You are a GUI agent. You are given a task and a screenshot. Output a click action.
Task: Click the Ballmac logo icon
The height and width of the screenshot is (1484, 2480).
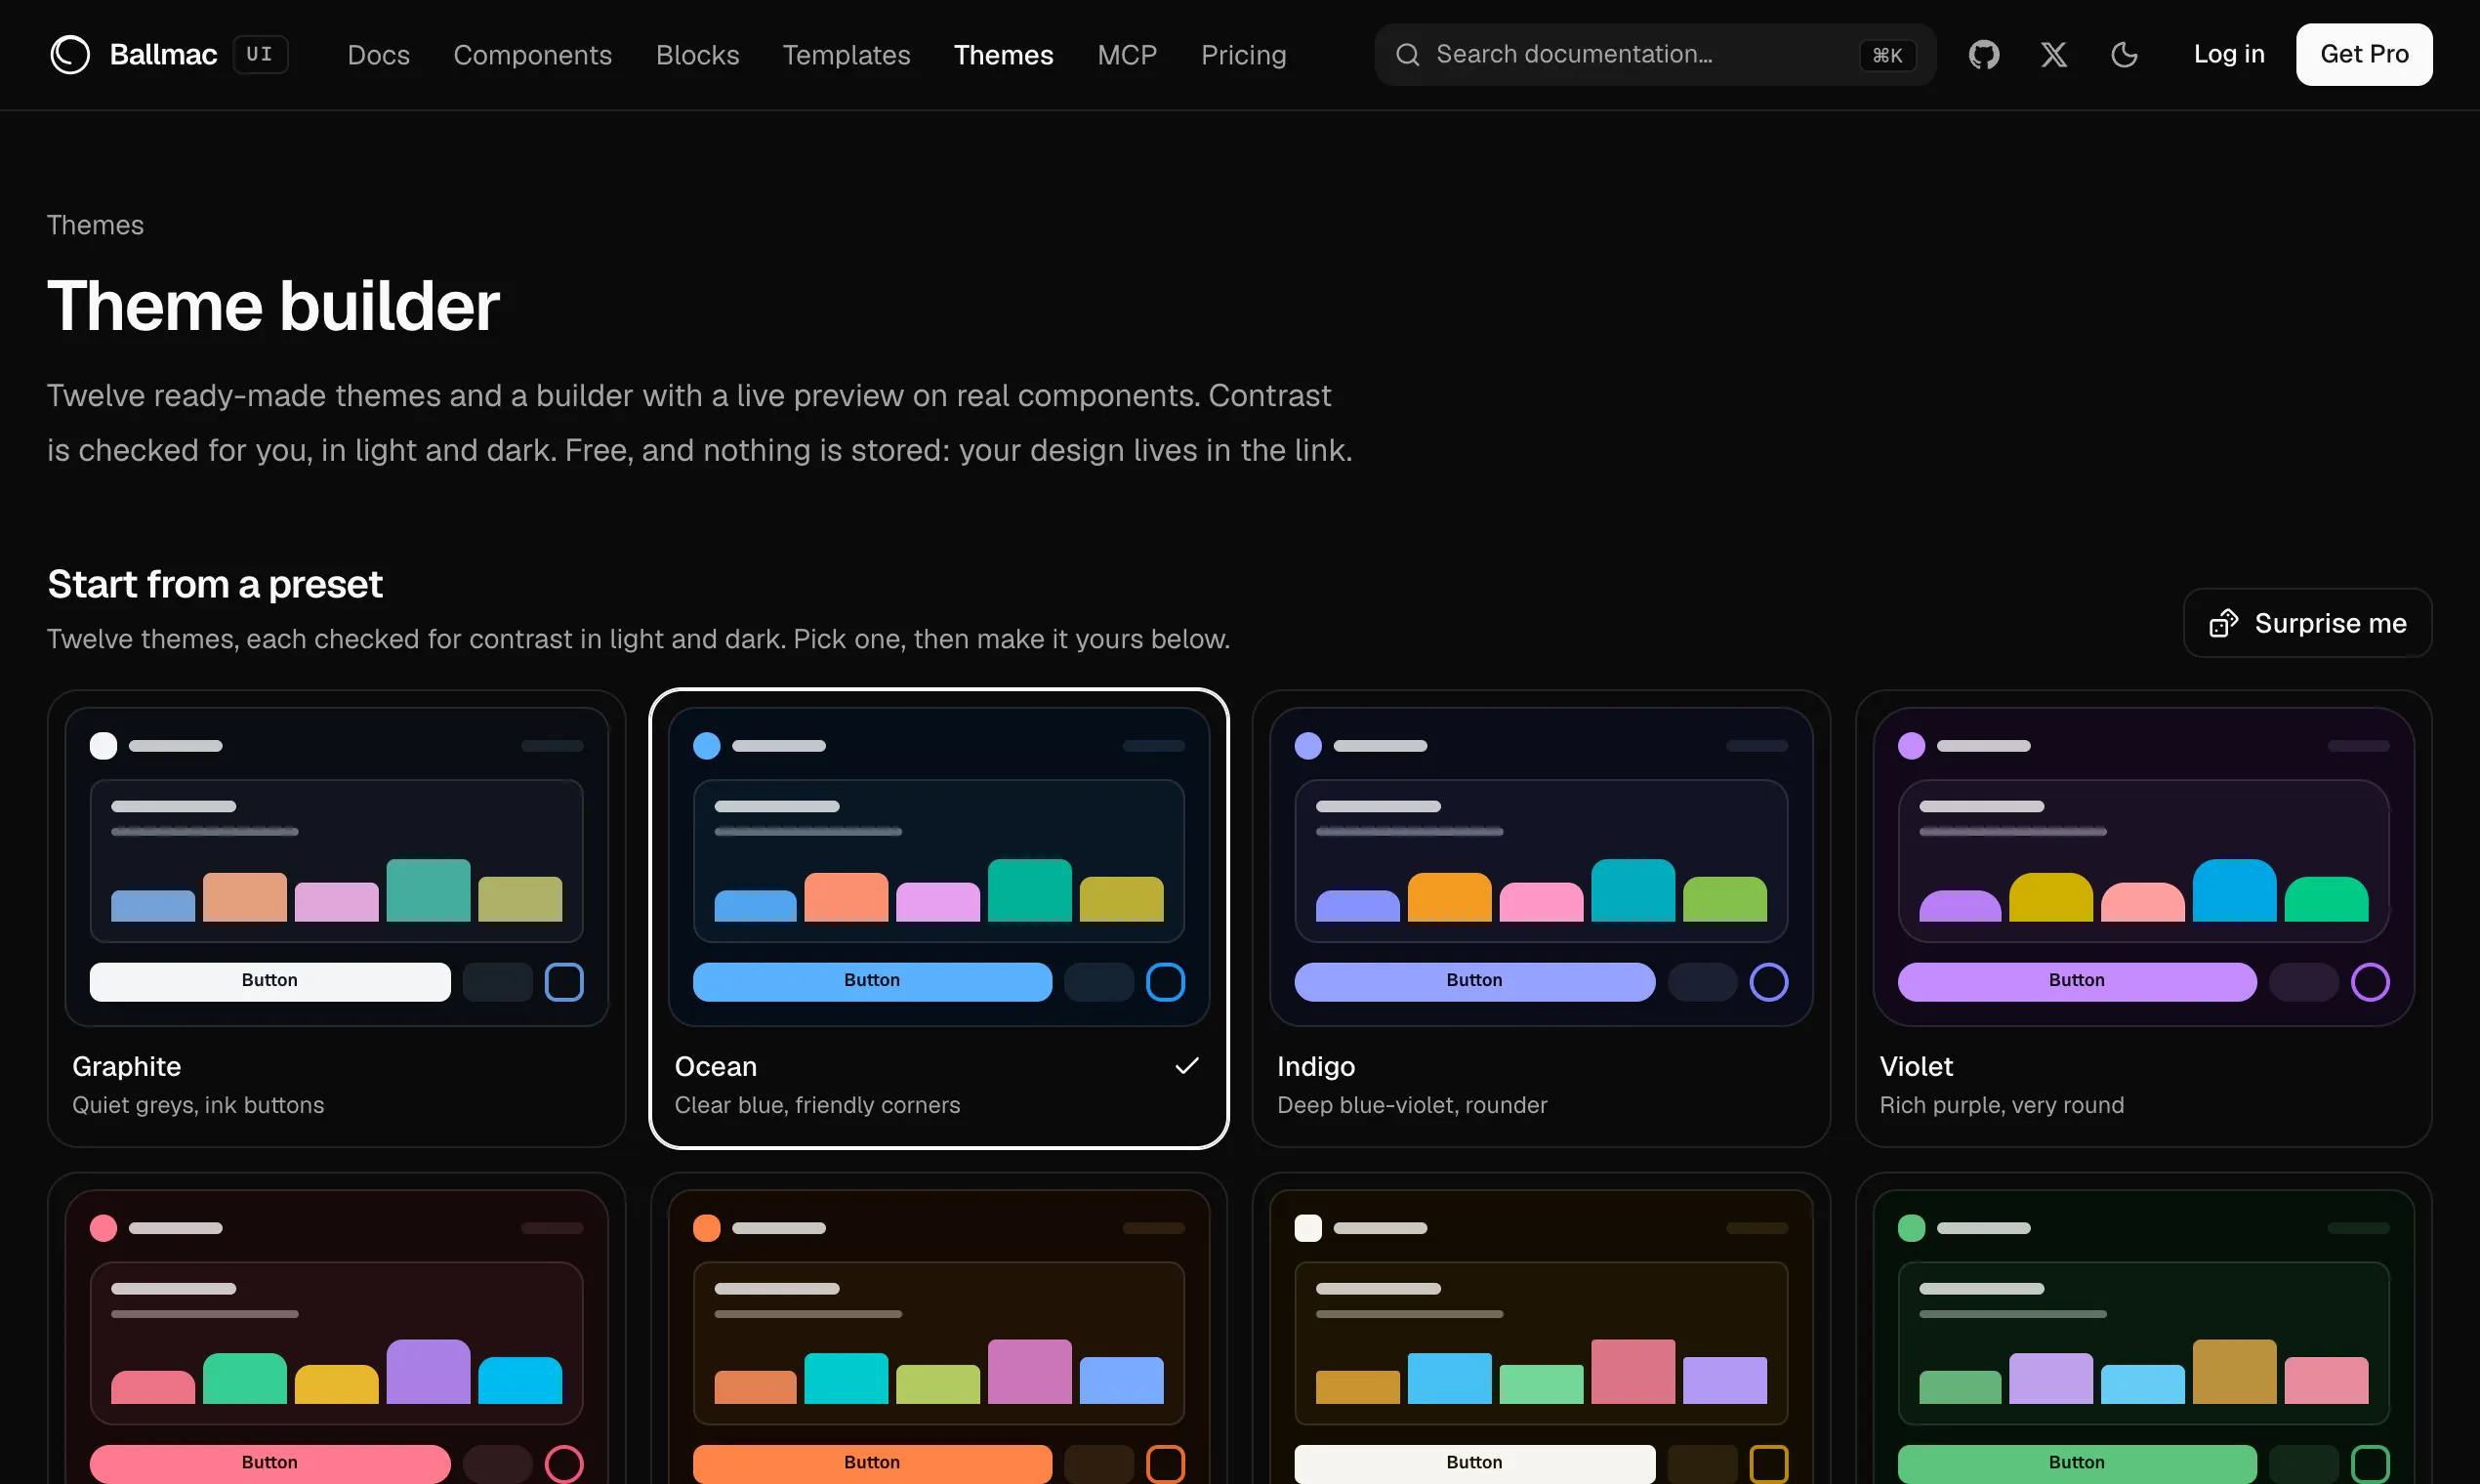(x=70, y=54)
